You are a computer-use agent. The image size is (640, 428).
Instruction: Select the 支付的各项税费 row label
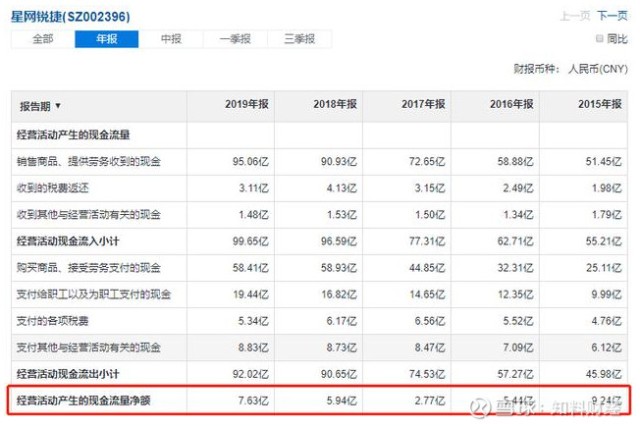pos(53,321)
